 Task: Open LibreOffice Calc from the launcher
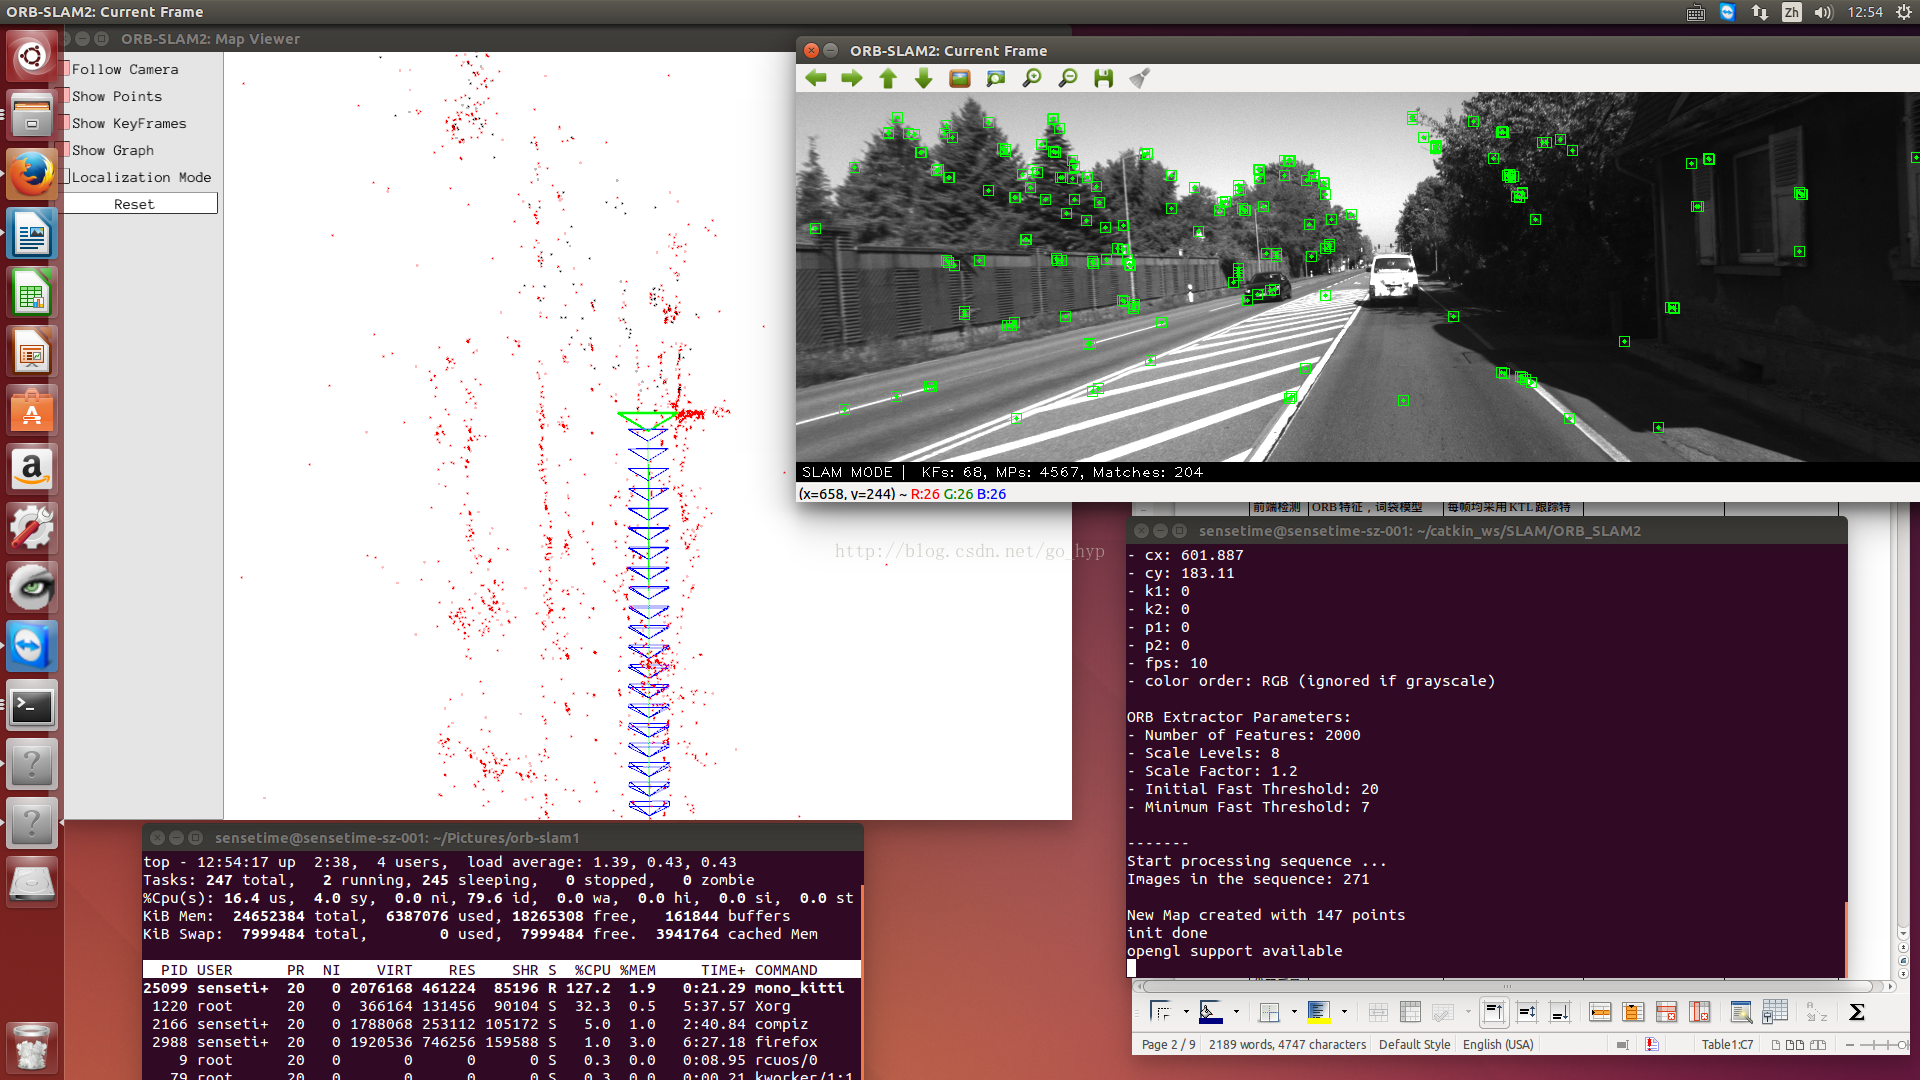32,293
